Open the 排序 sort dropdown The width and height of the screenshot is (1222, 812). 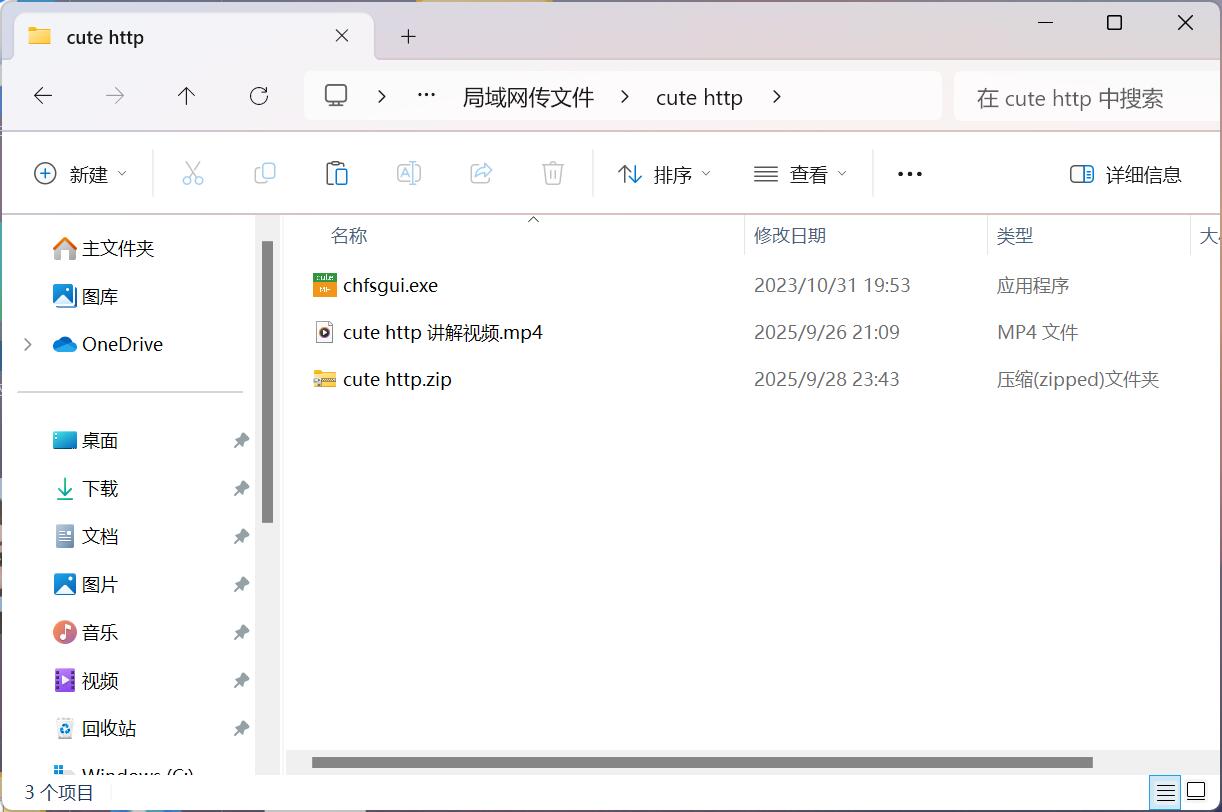point(664,174)
